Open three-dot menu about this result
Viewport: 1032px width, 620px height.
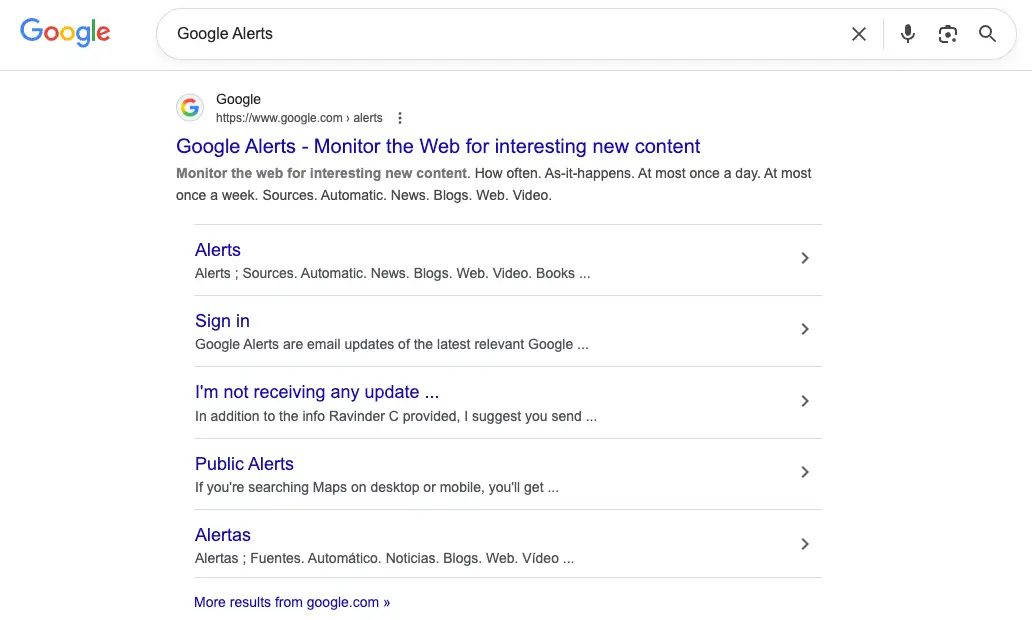[x=400, y=118]
